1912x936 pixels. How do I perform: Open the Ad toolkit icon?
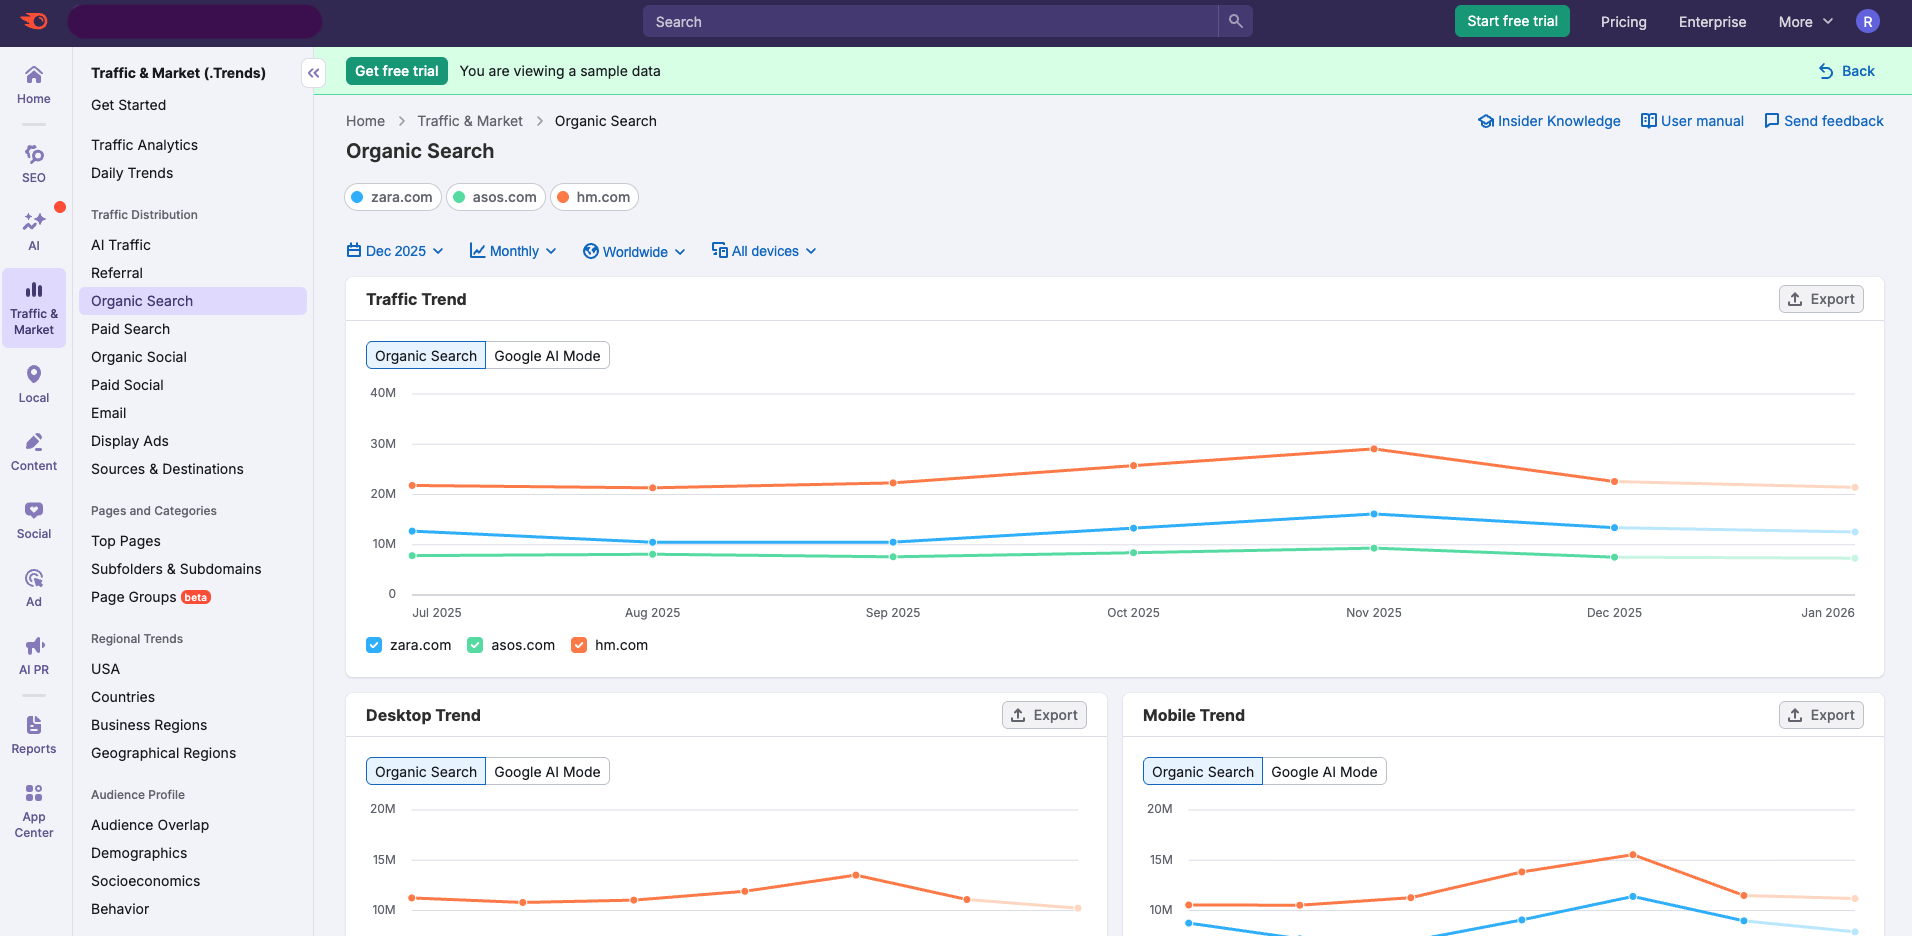click(34, 588)
